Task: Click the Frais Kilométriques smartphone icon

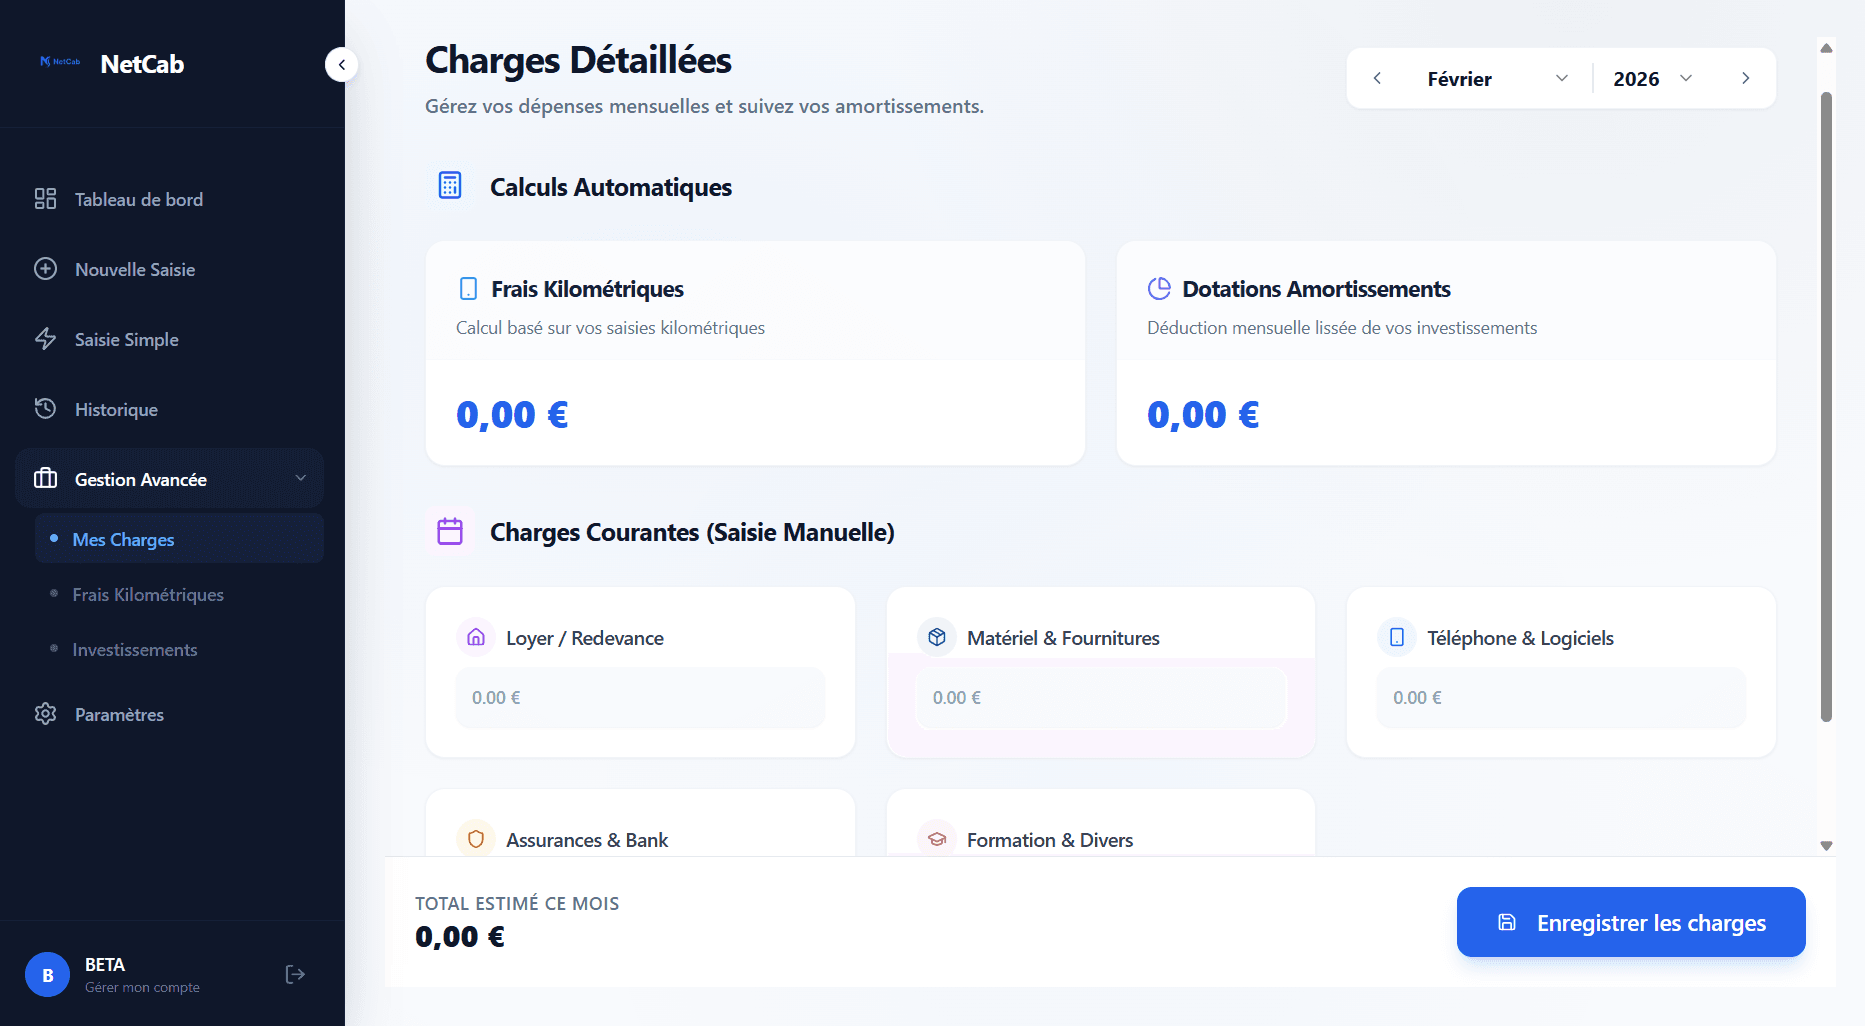Action: 468,288
